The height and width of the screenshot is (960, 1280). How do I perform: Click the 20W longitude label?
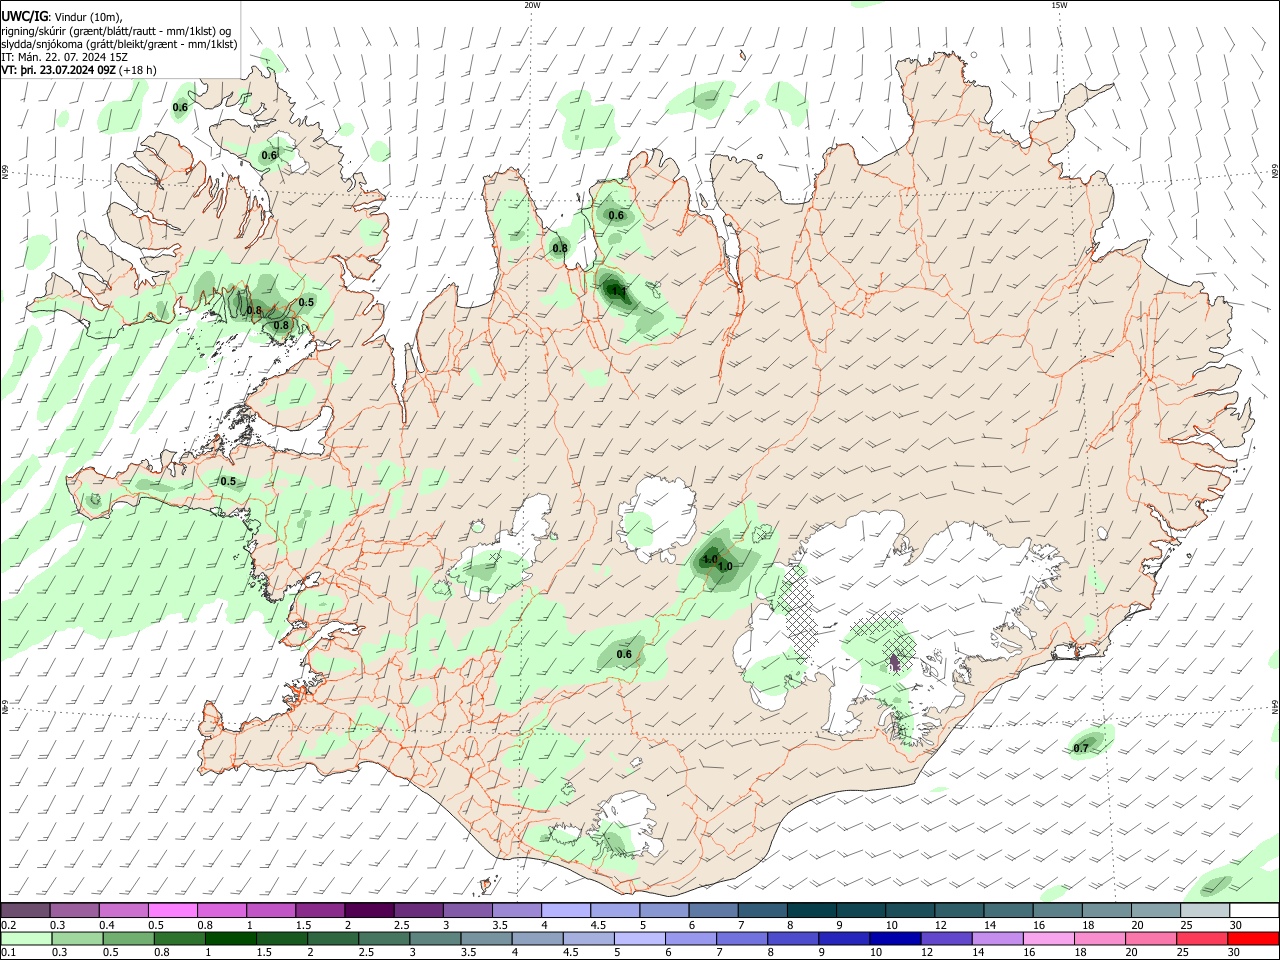click(533, 5)
